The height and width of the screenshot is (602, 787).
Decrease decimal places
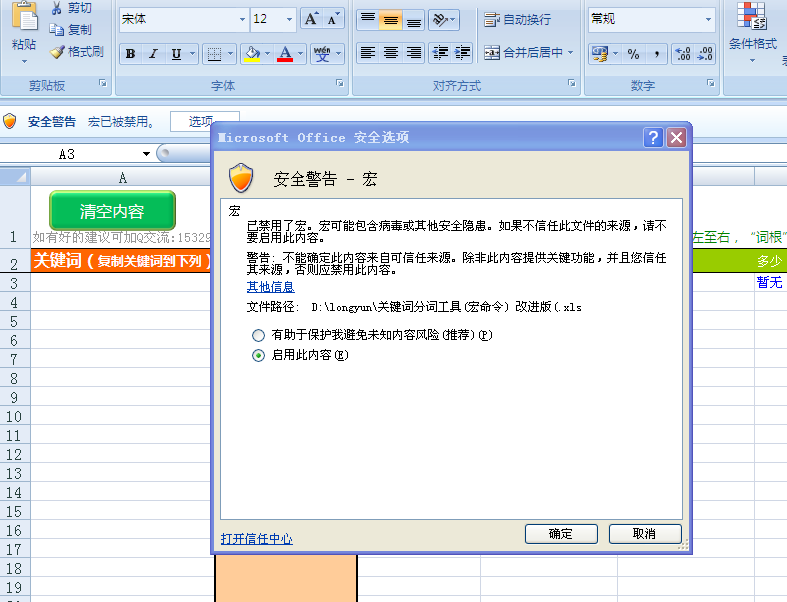click(705, 53)
